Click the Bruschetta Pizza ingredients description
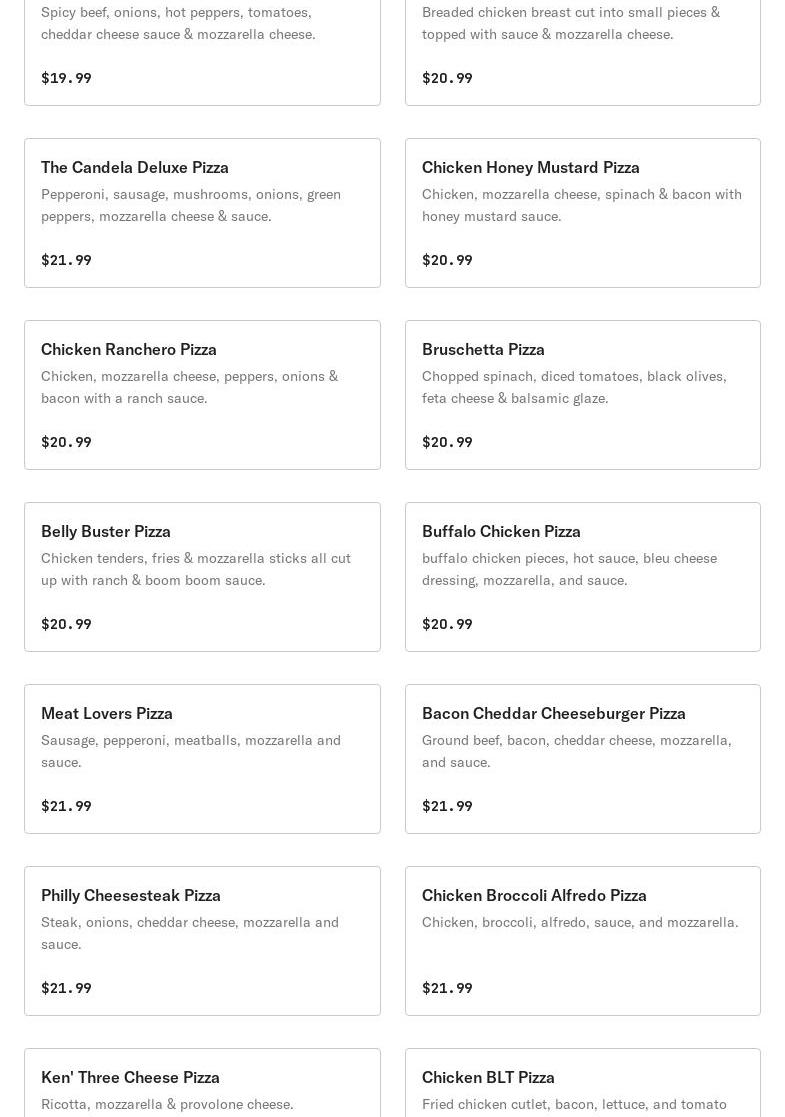785x1117 pixels. (x=574, y=387)
